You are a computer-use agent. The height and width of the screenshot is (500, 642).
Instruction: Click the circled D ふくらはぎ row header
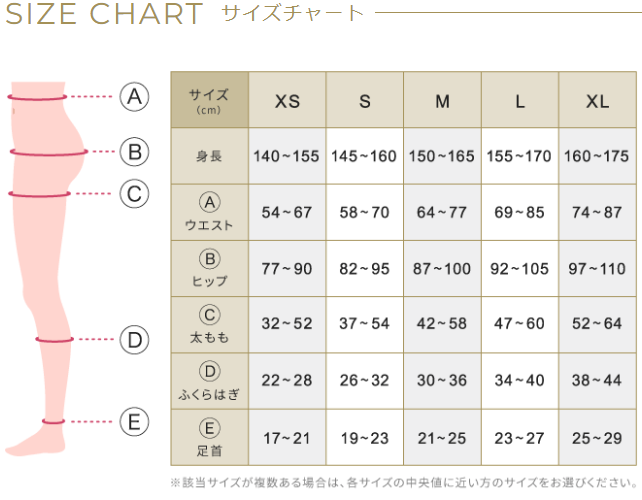(209, 380)
